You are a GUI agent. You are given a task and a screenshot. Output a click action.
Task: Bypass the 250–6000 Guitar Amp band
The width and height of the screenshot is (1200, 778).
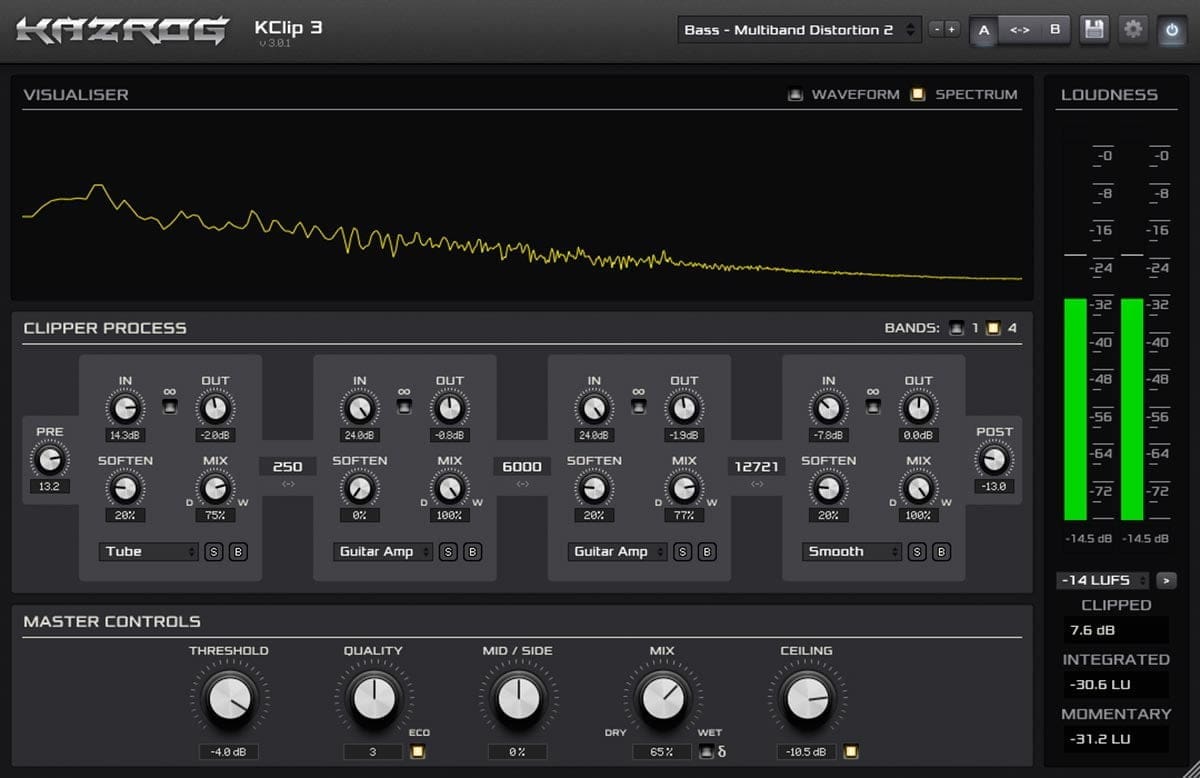coord(473,552)
